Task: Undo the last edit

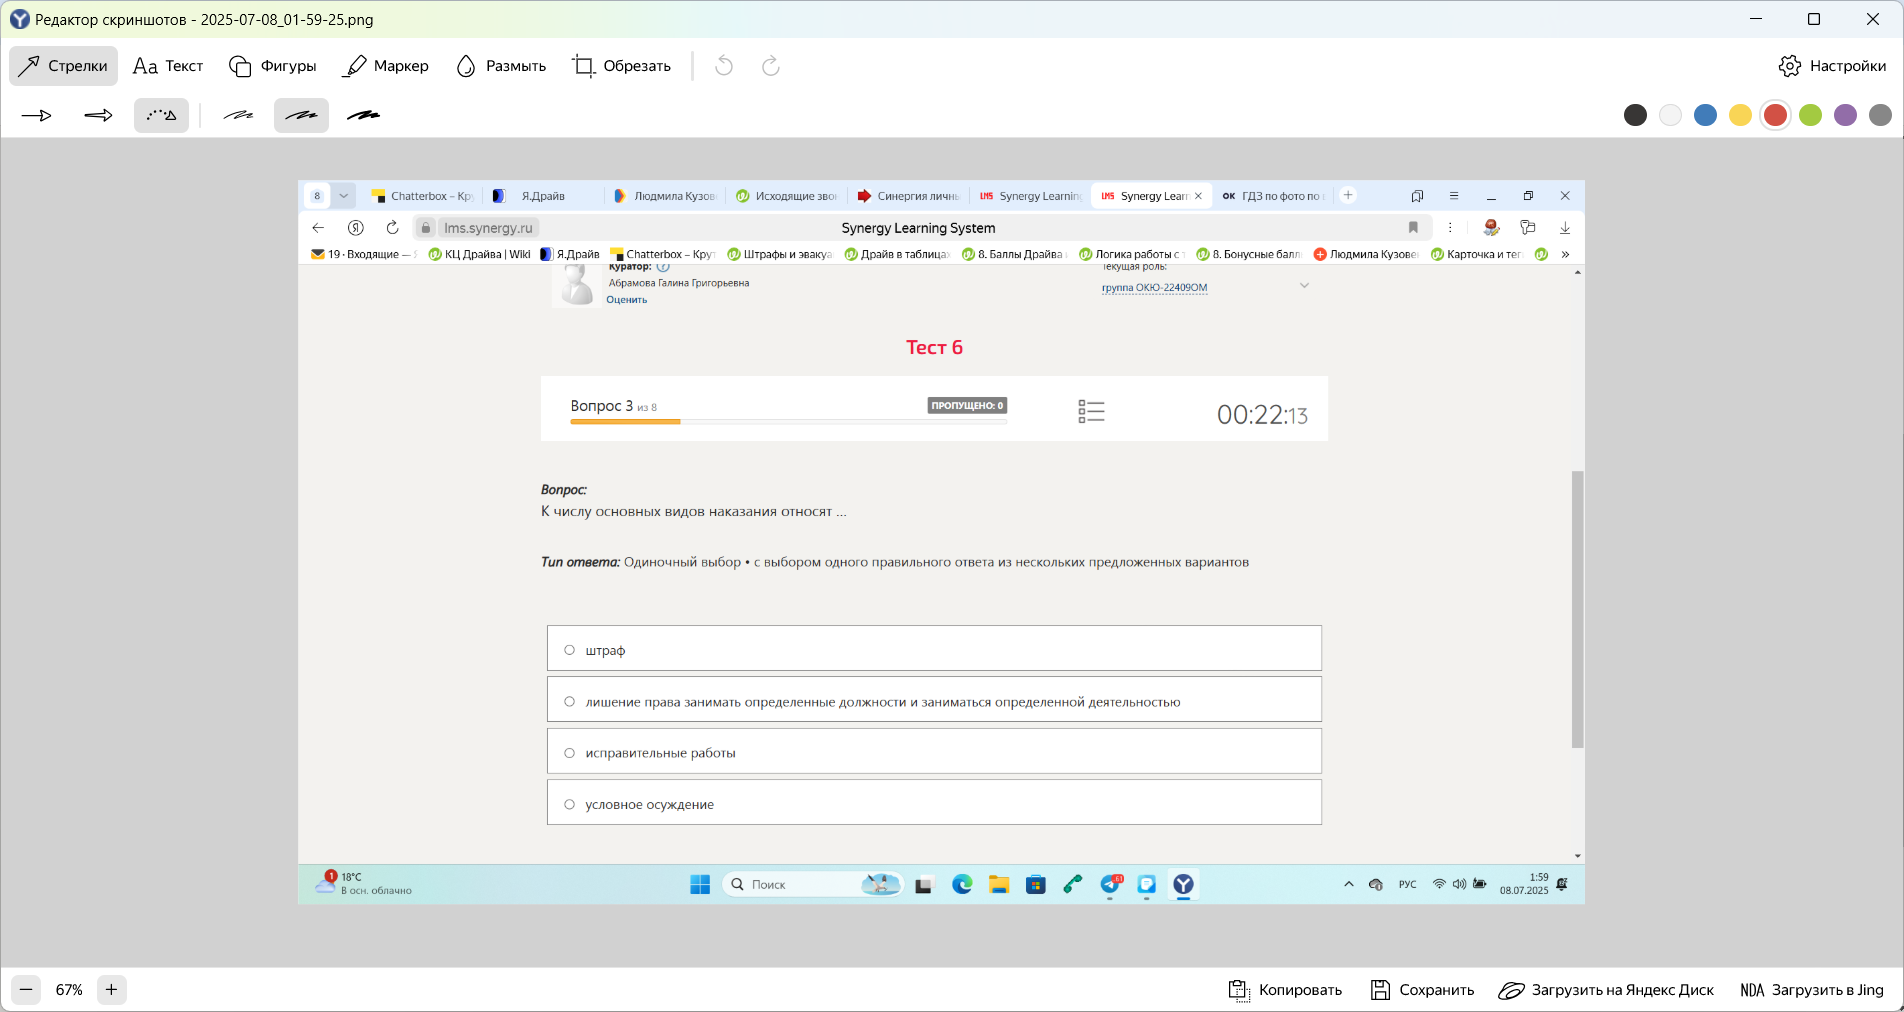Action: [724, 66]
